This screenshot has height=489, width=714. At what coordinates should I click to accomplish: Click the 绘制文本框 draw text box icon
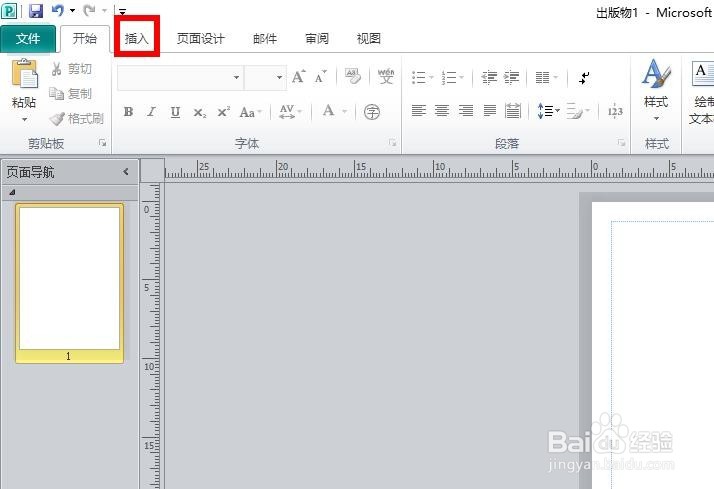[702, 74]
